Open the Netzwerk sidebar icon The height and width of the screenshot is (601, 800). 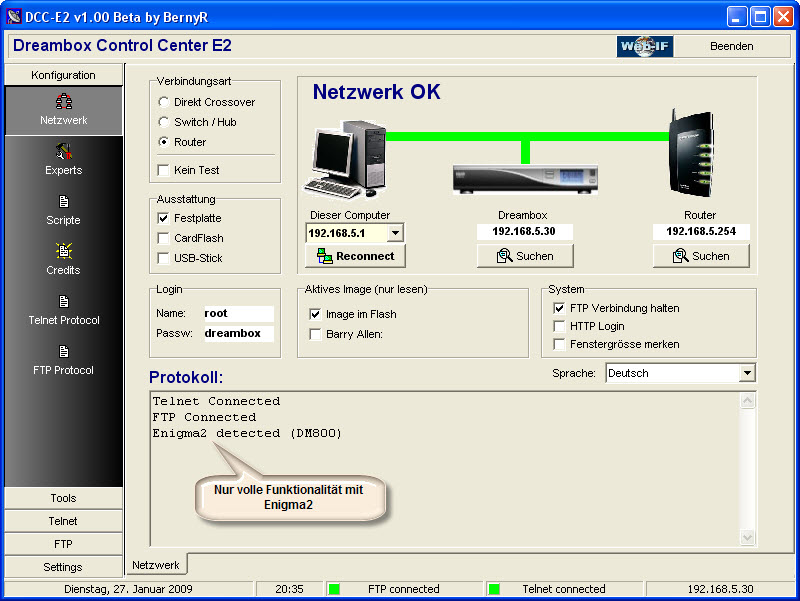pos(64,102)
